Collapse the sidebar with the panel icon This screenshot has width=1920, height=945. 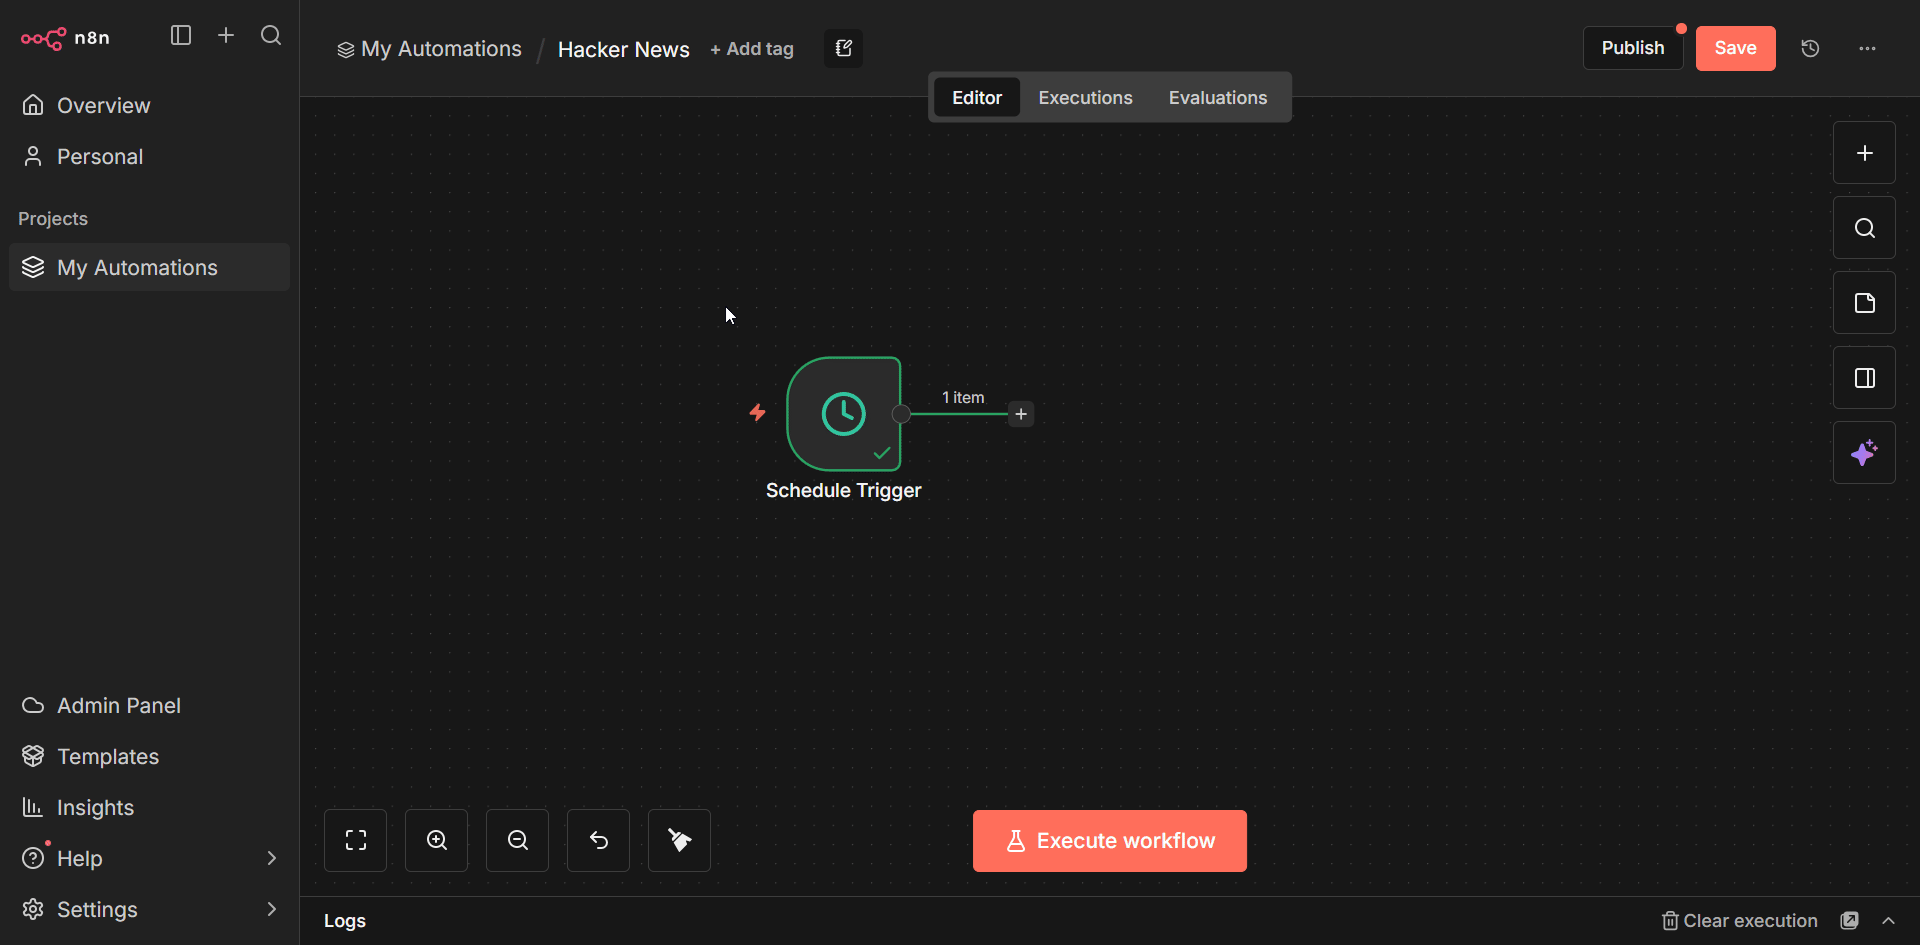[x=181, y=36]
